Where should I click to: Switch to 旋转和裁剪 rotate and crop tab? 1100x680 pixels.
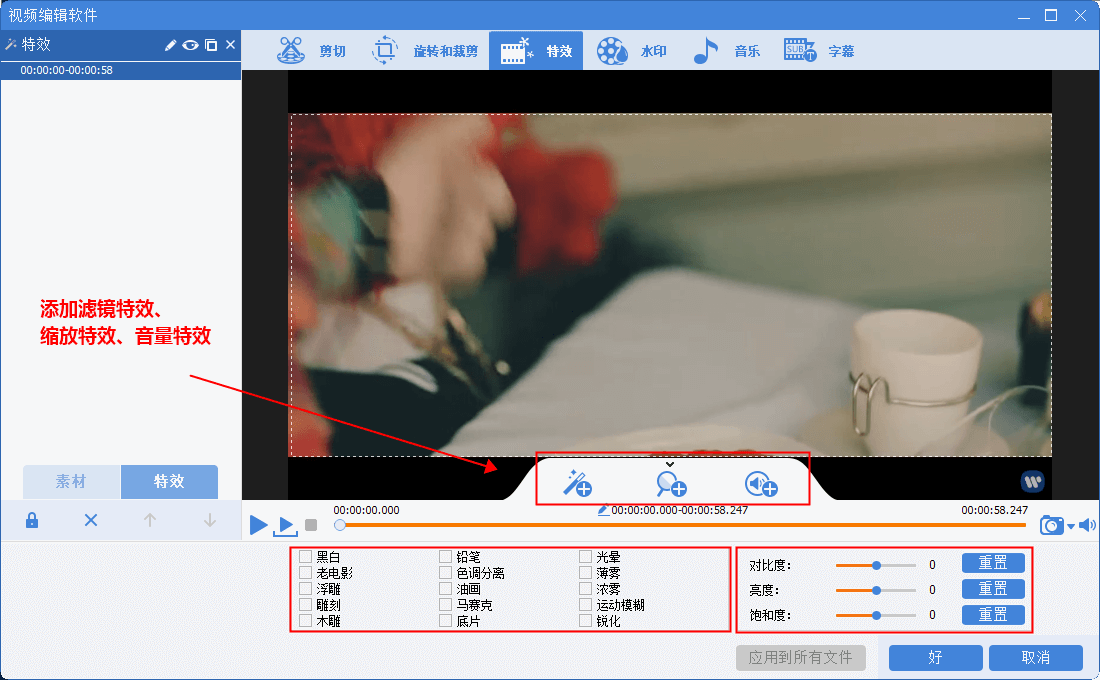tap(424, 51)
